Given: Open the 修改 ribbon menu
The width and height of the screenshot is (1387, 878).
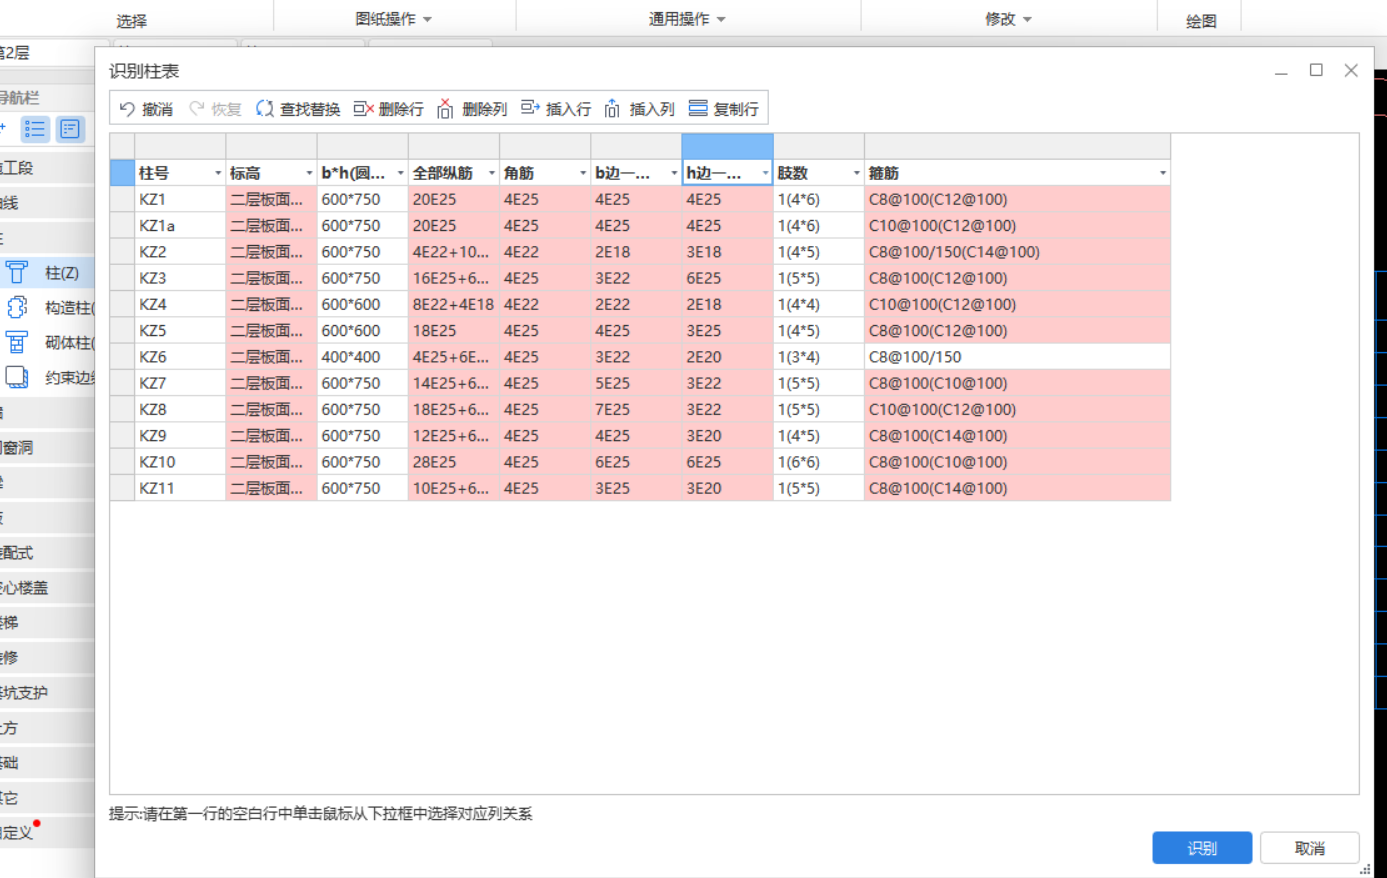Looking at the screenshot, I should [1008, 19].
